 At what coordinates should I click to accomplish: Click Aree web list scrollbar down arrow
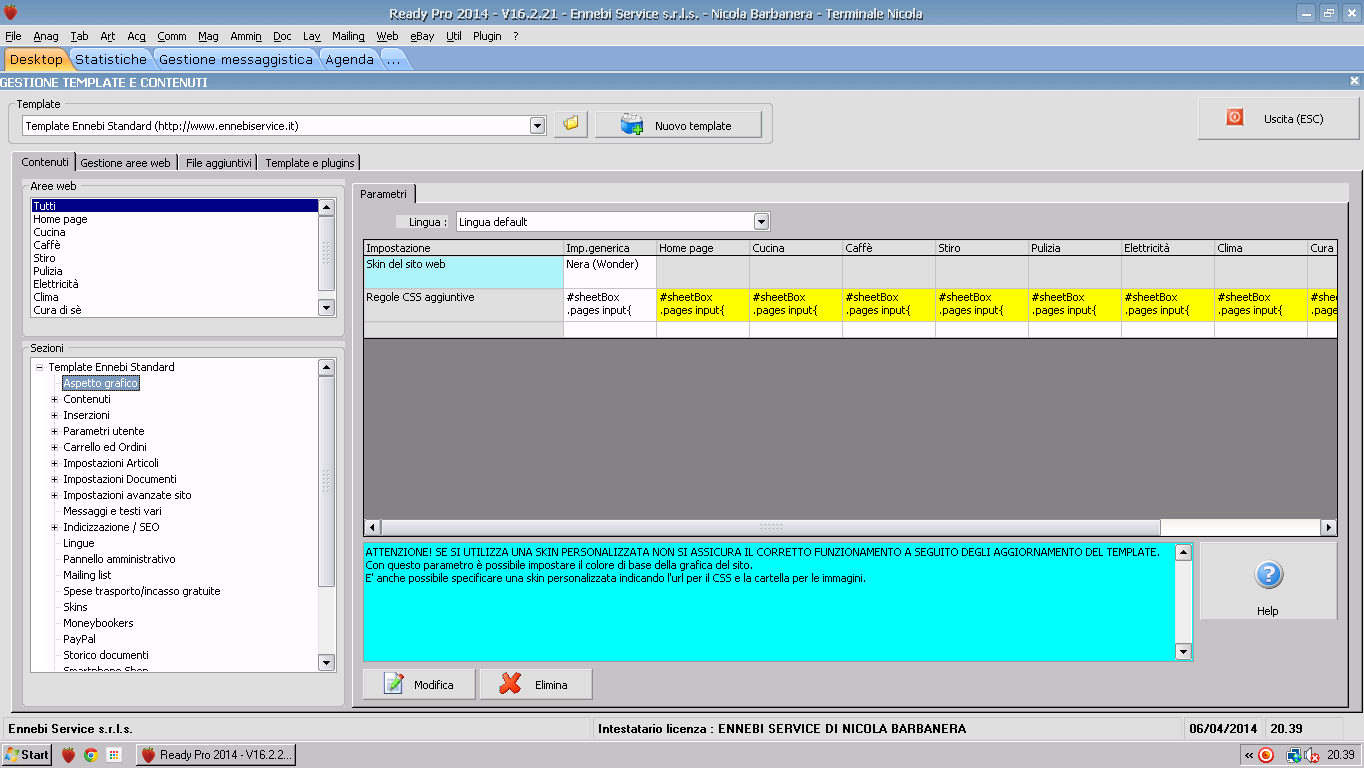326,309
